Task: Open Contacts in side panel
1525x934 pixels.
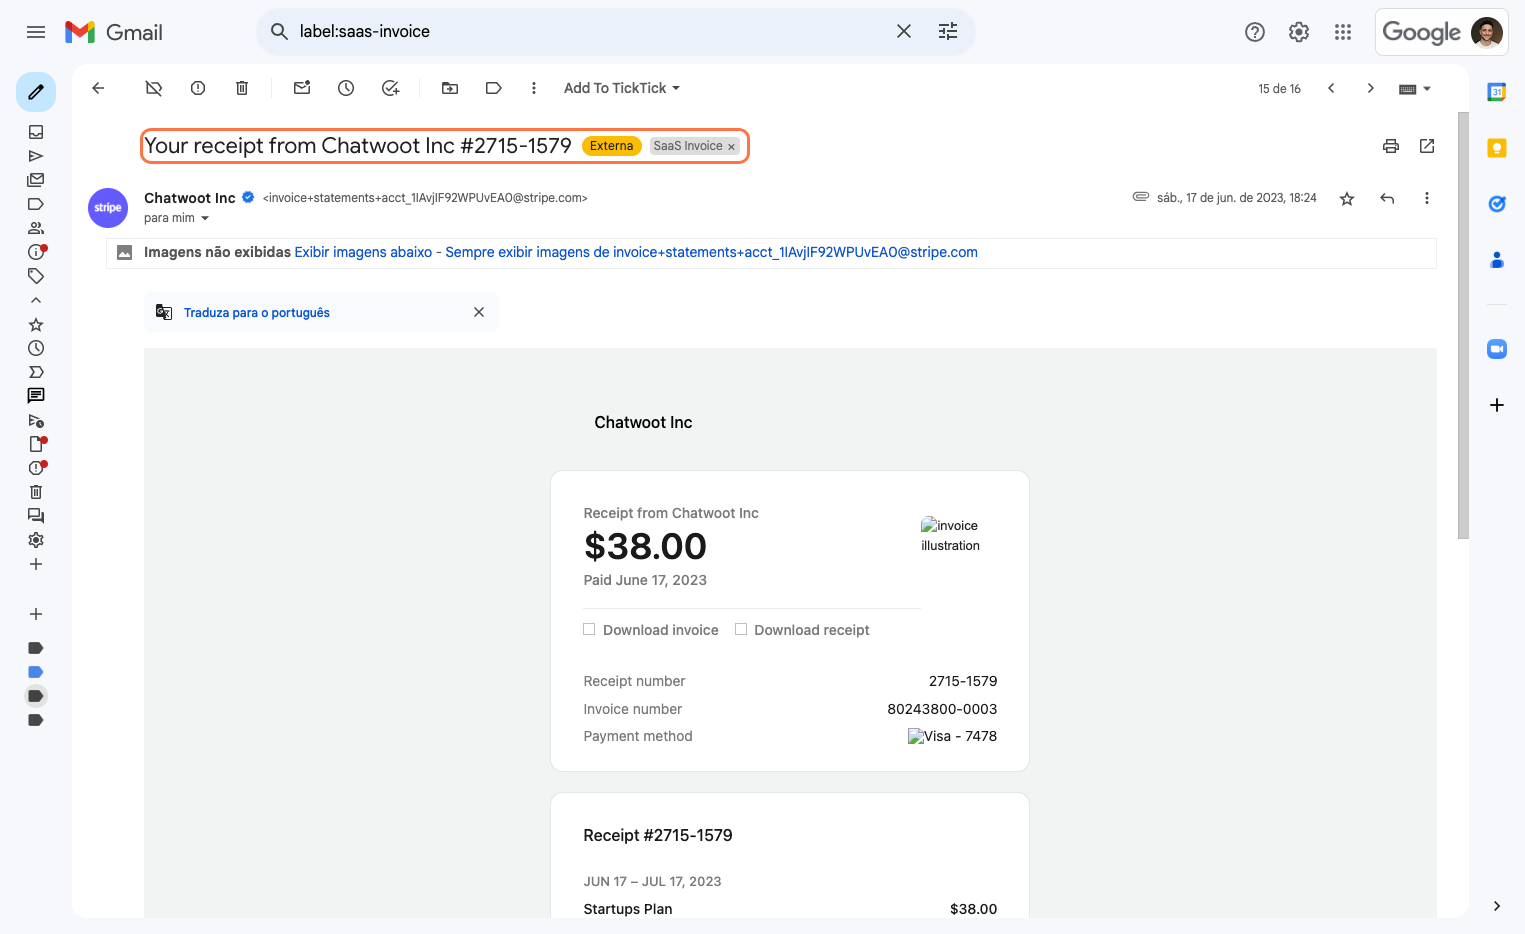Action: (x=1497, y=260)
